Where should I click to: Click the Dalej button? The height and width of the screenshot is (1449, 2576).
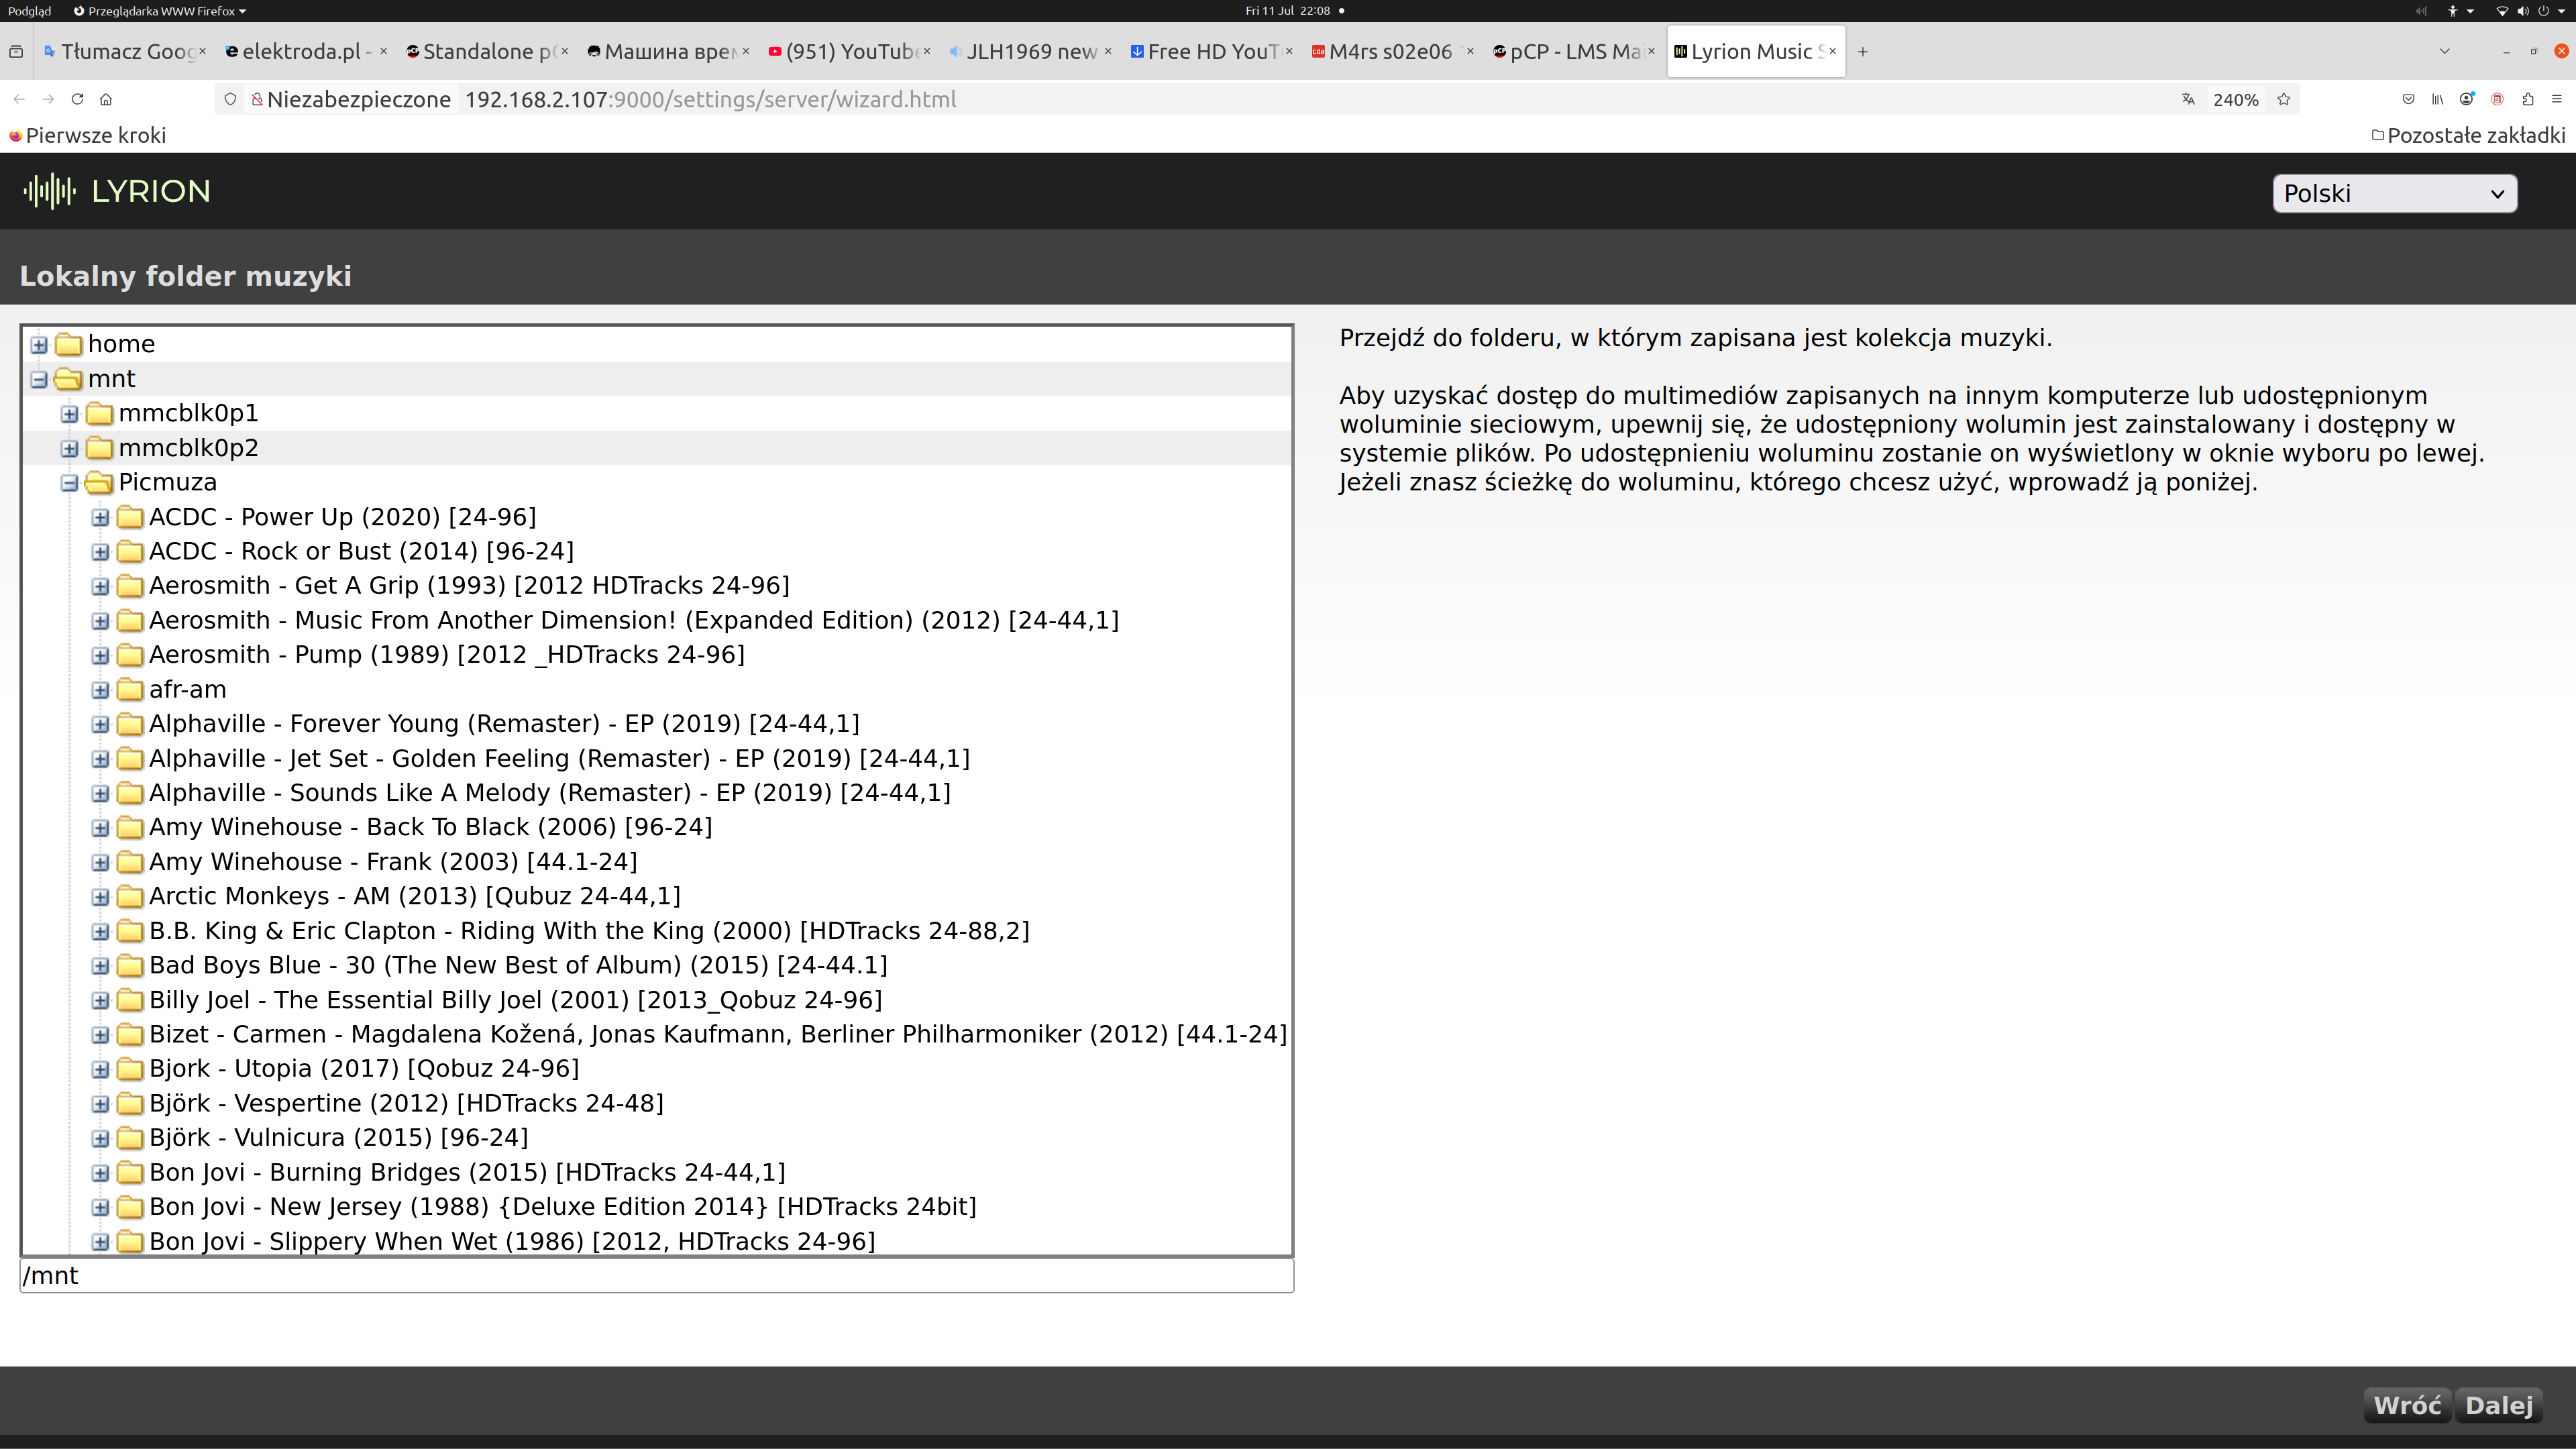point(2498,1405)
